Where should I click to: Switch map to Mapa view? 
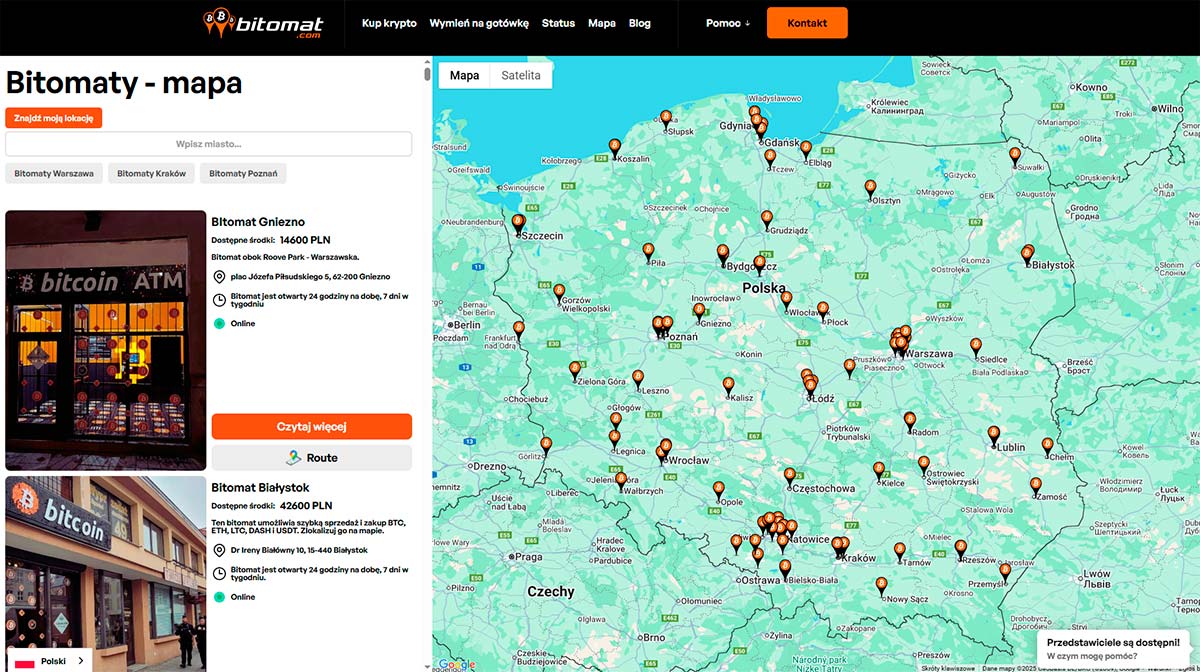(x=464, y=75)
